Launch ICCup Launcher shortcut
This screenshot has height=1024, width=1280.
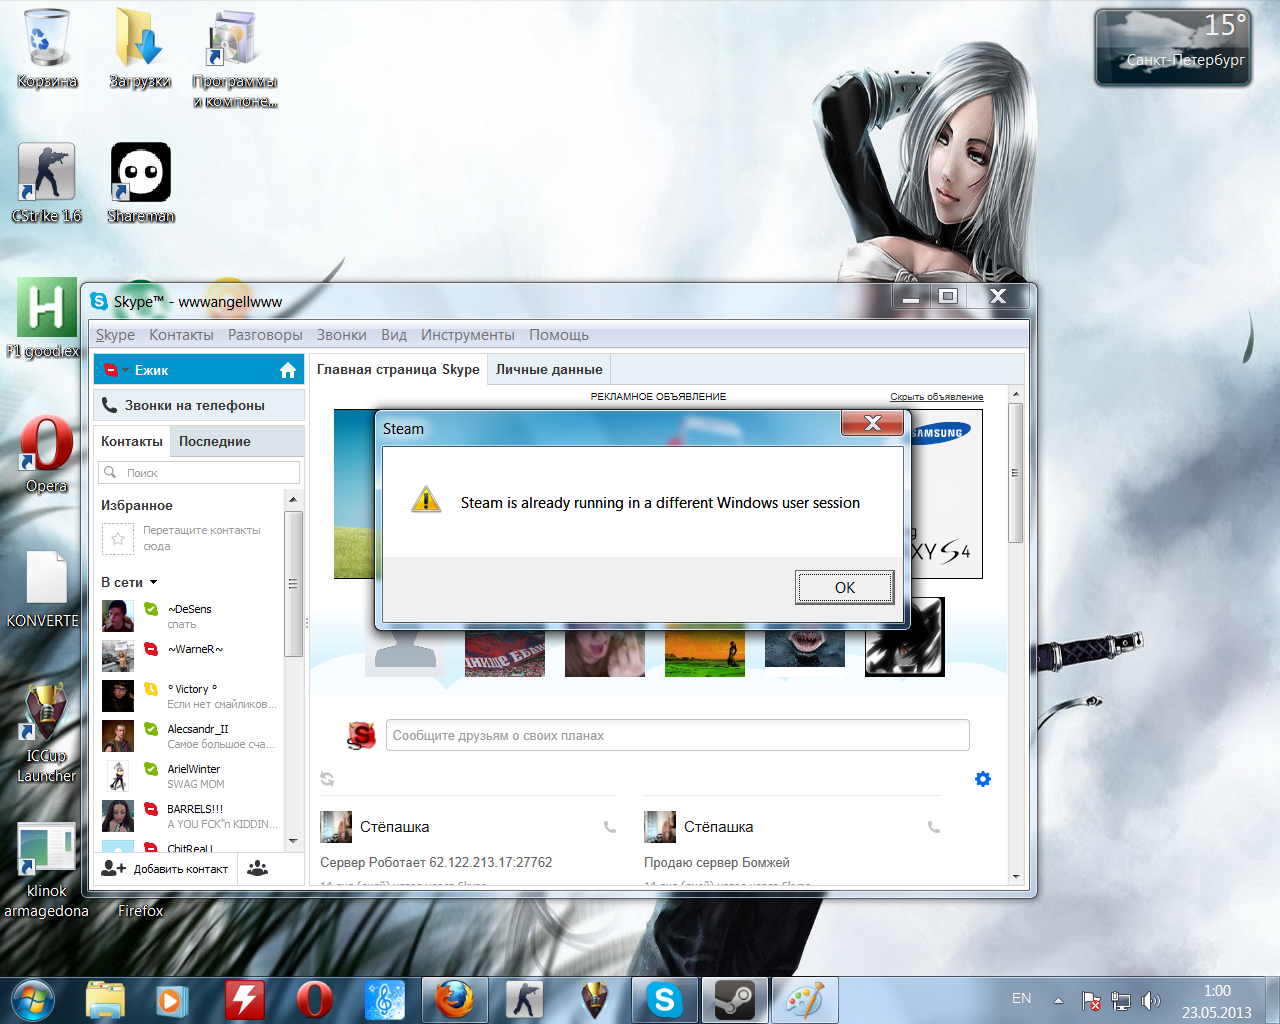[46, 733]
